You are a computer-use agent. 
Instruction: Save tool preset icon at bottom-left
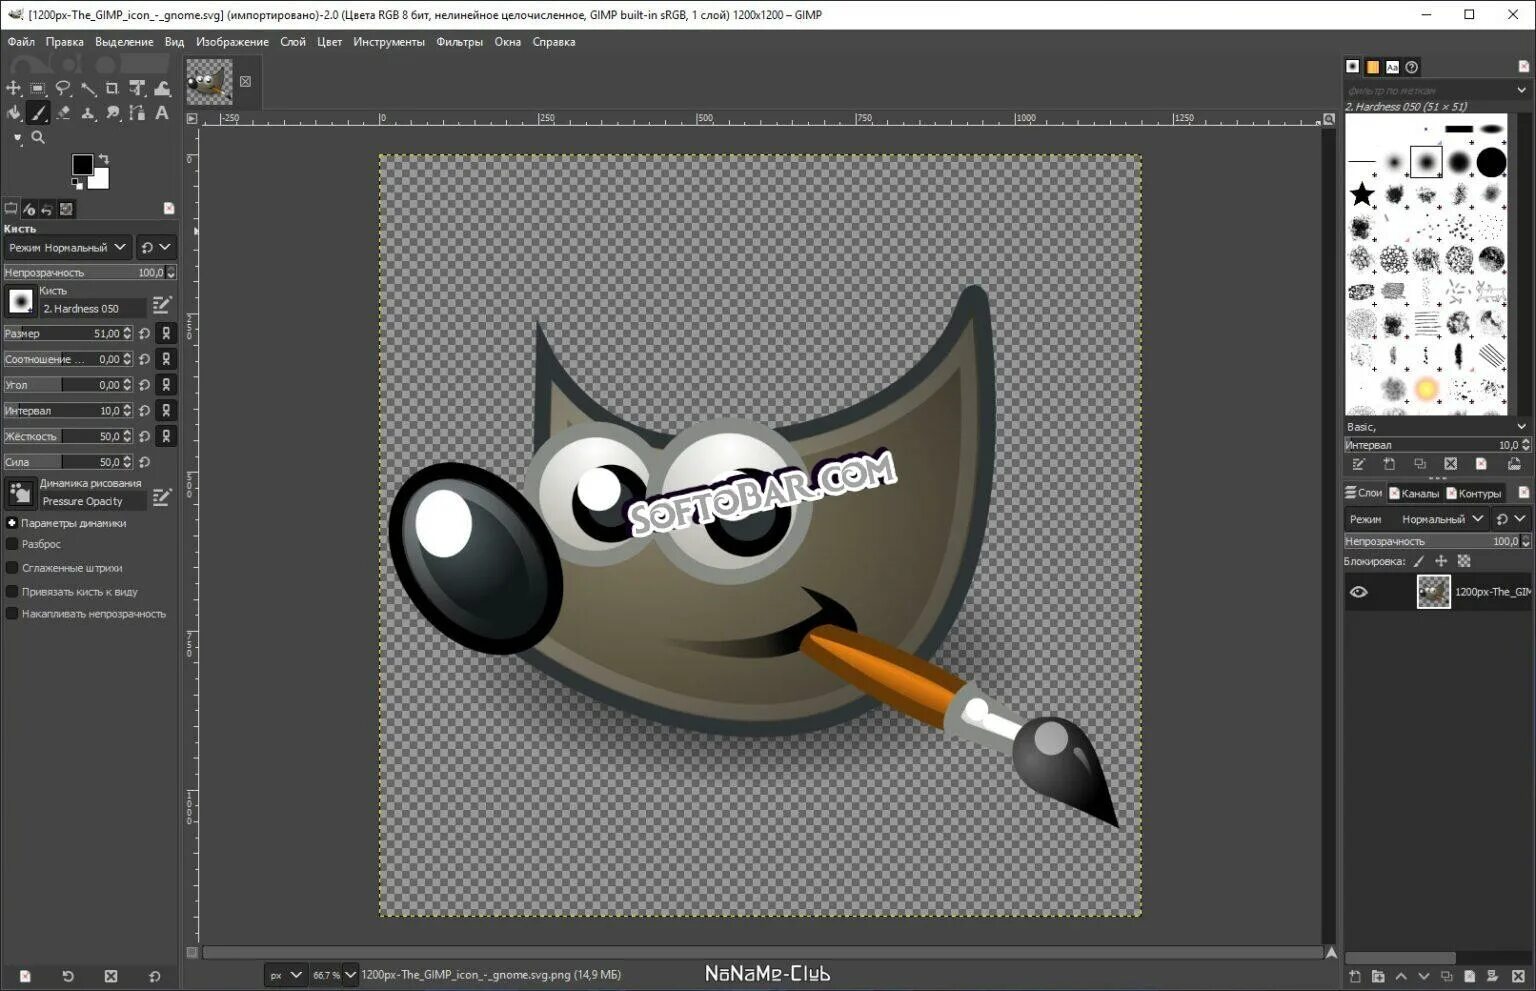click(x=25, y=976)
